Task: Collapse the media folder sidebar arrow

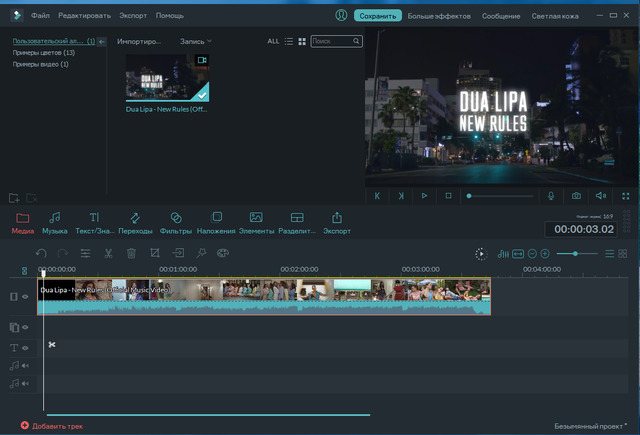Action: [102, 42]
